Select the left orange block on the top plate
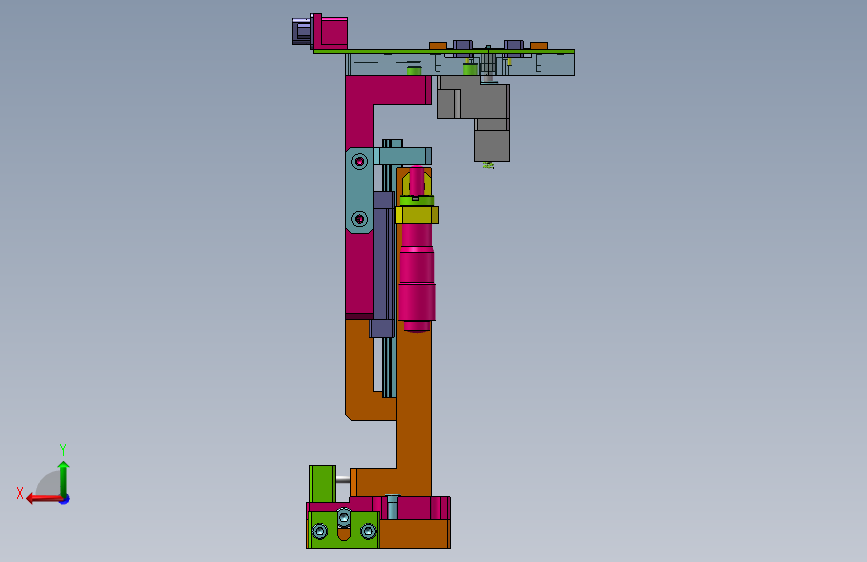 pyautogui.click(x=438, y=45)
